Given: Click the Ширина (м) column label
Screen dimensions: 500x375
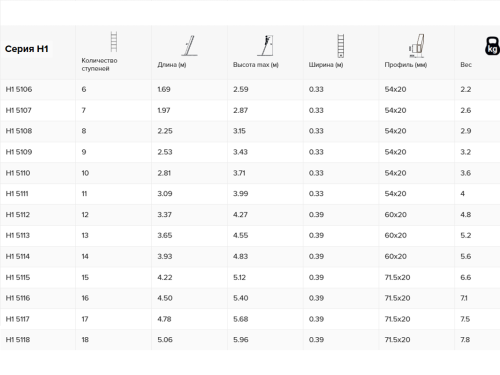Looking at the screenshot, I should pyautogui.click(x=326, y=65).
